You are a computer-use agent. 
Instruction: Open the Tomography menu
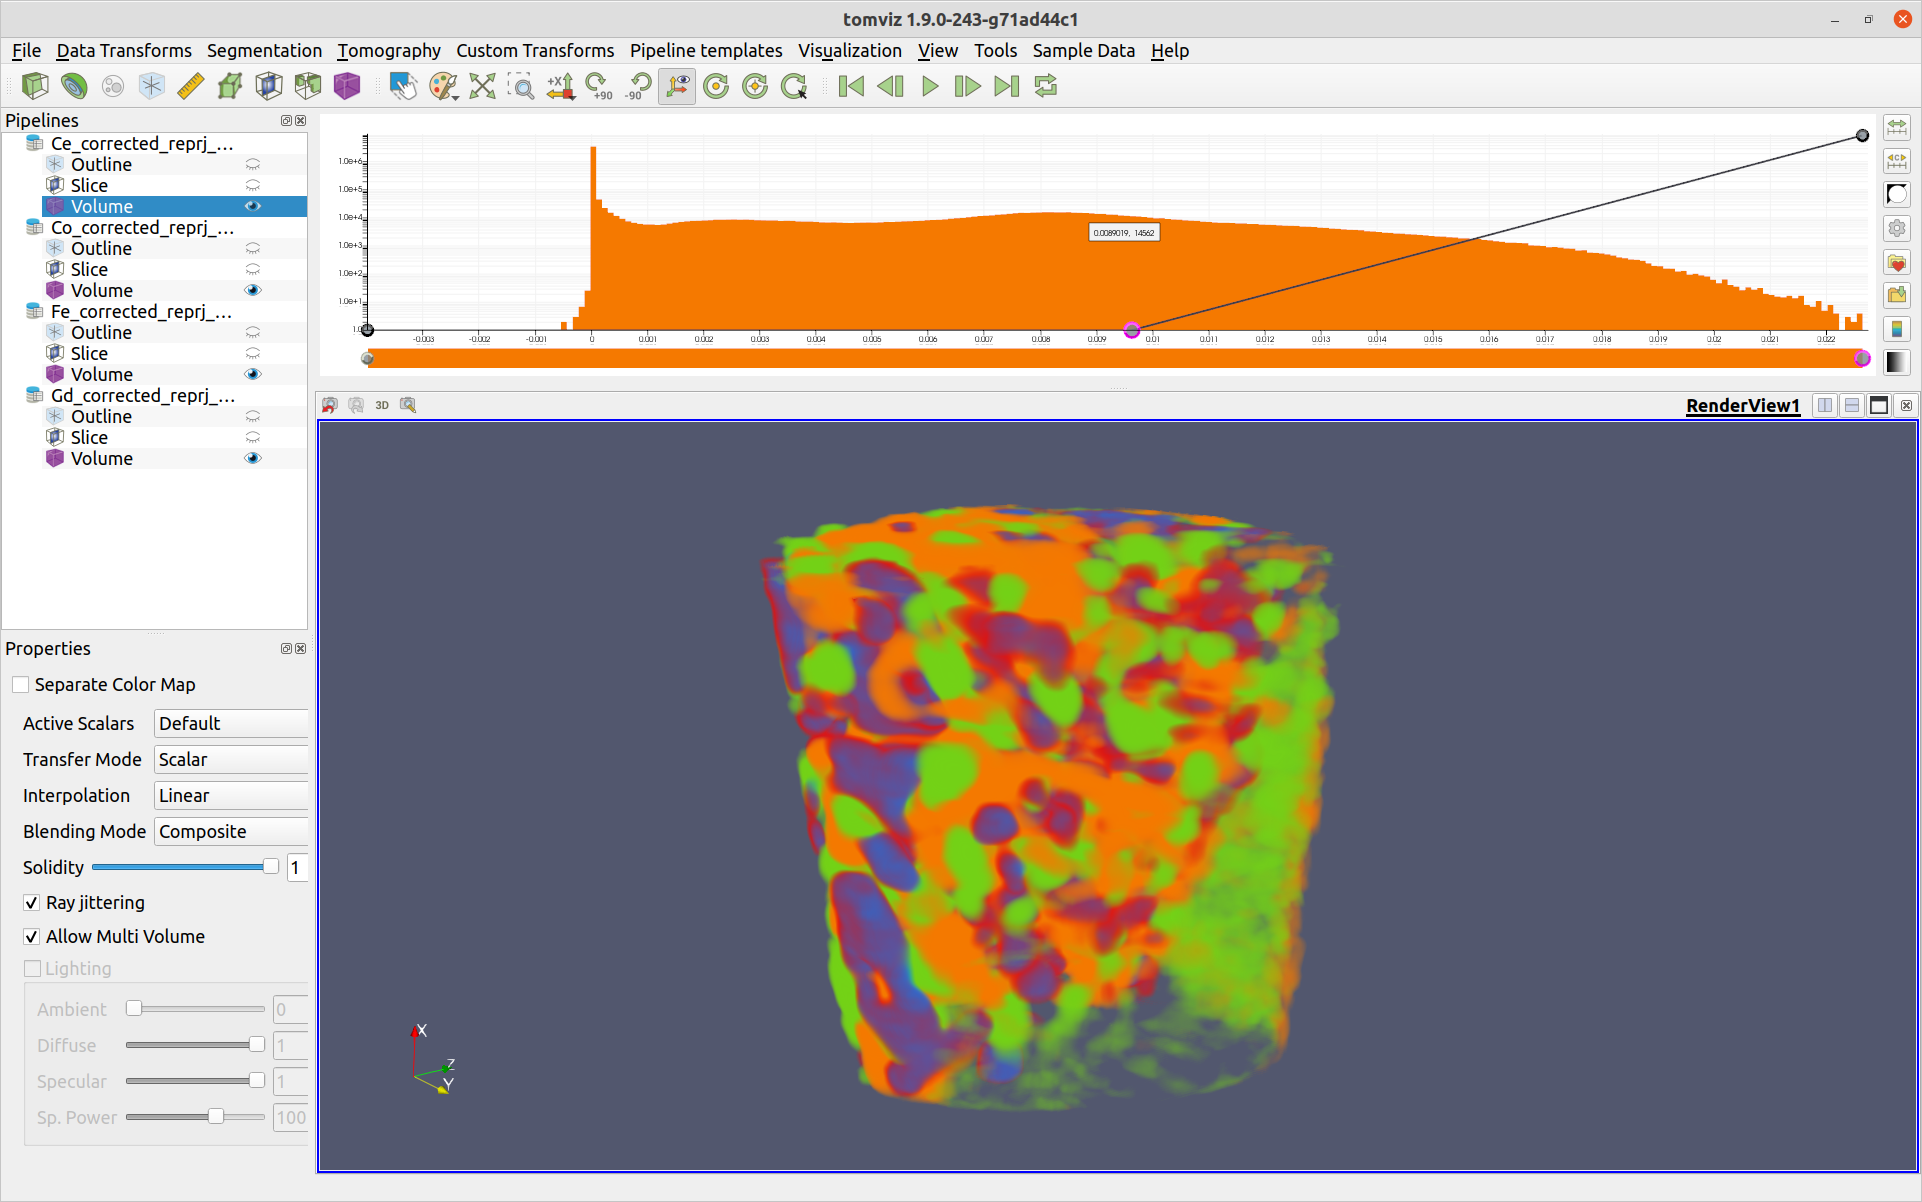(x=388, y=51)
